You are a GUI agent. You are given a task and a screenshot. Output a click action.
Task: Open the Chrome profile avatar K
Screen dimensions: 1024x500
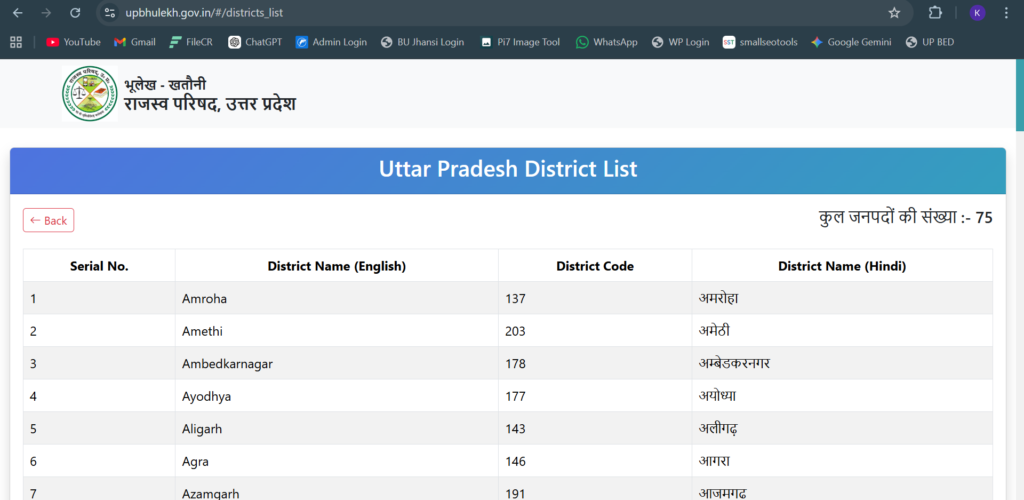[977, 12]
